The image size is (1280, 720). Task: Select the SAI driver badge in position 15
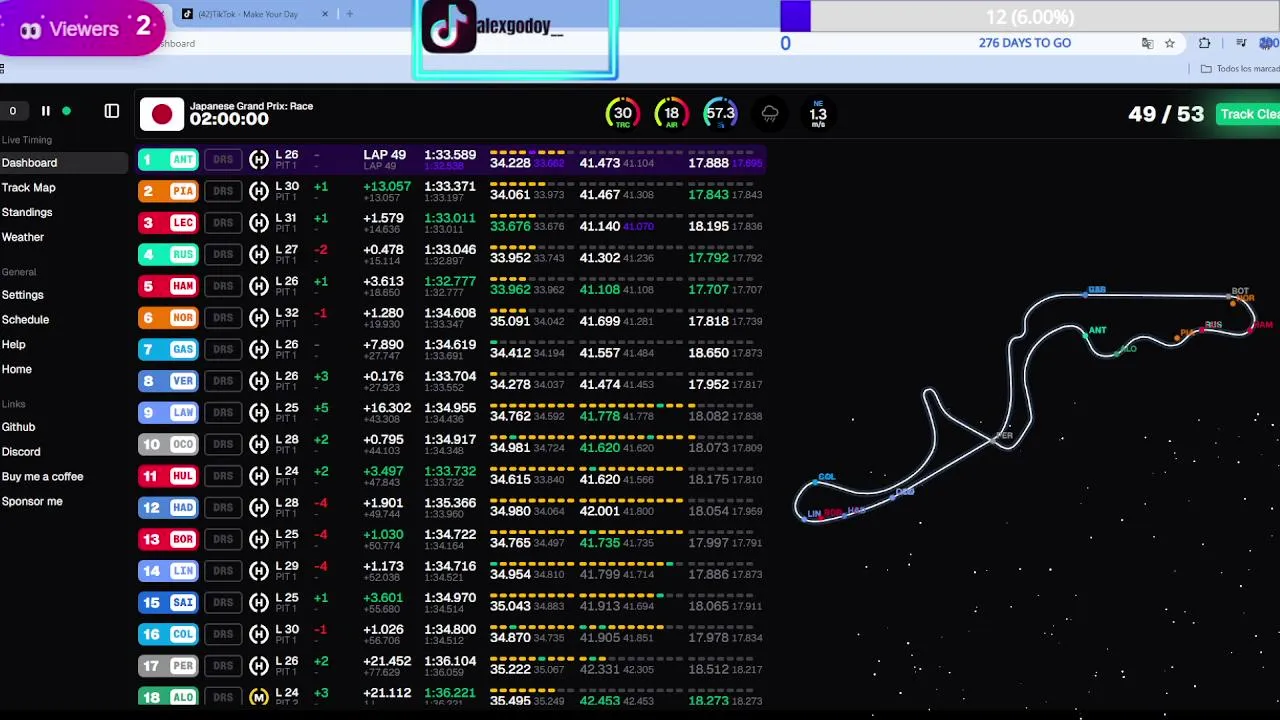tap(169, 603)
